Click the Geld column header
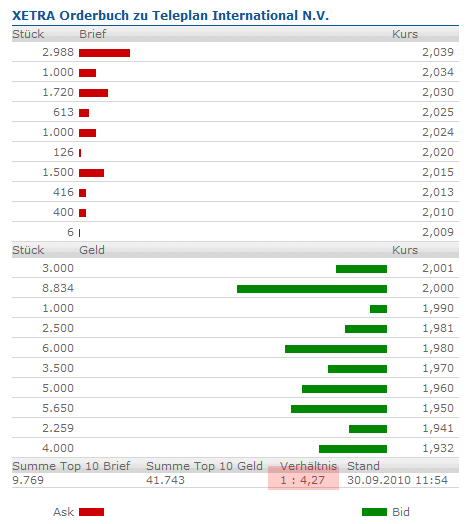Image resolution: width=470 pixels, height=524 pixels. (x=92, y=250)
